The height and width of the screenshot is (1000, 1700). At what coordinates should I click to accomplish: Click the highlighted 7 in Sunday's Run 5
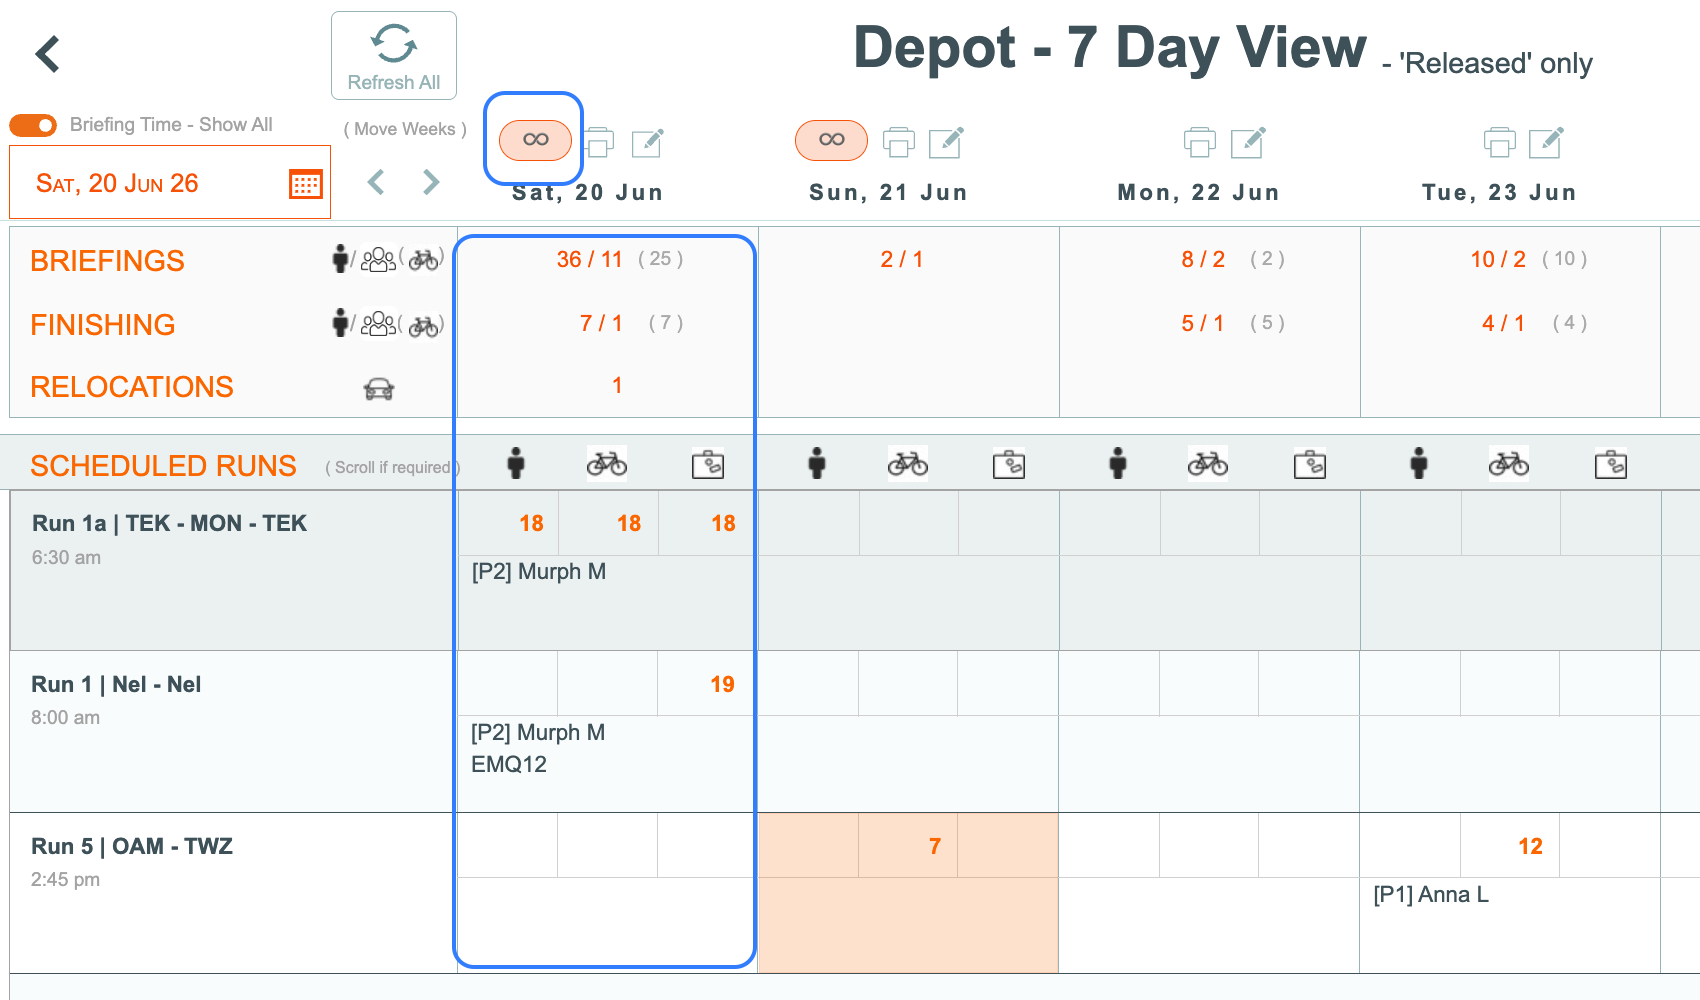point(935,847)
